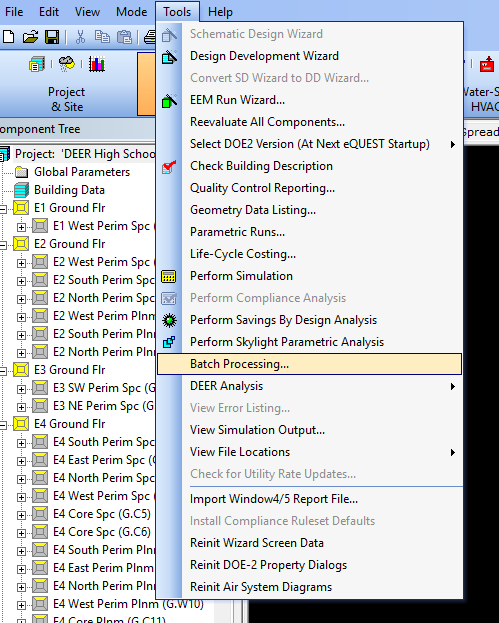Click the E1 Ground Flr floor icon
This screenshot has width=499, height=623.
tap(21, 208)
